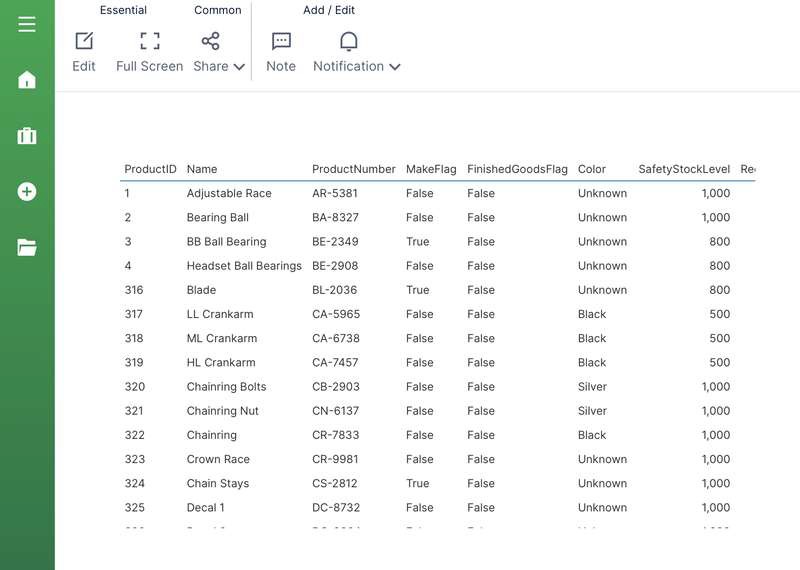Sort by ProductID column header
This screenshot has width=800, height=570.
151,169
